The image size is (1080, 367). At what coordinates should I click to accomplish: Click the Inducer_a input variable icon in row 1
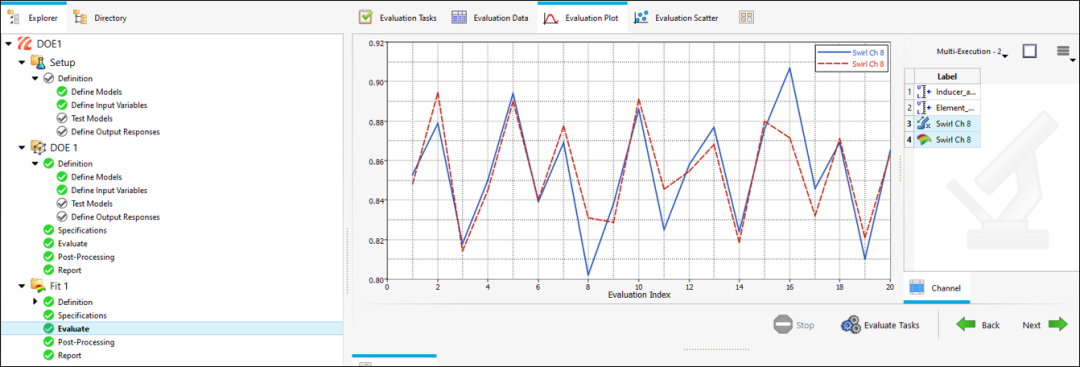tap(924, 92)
